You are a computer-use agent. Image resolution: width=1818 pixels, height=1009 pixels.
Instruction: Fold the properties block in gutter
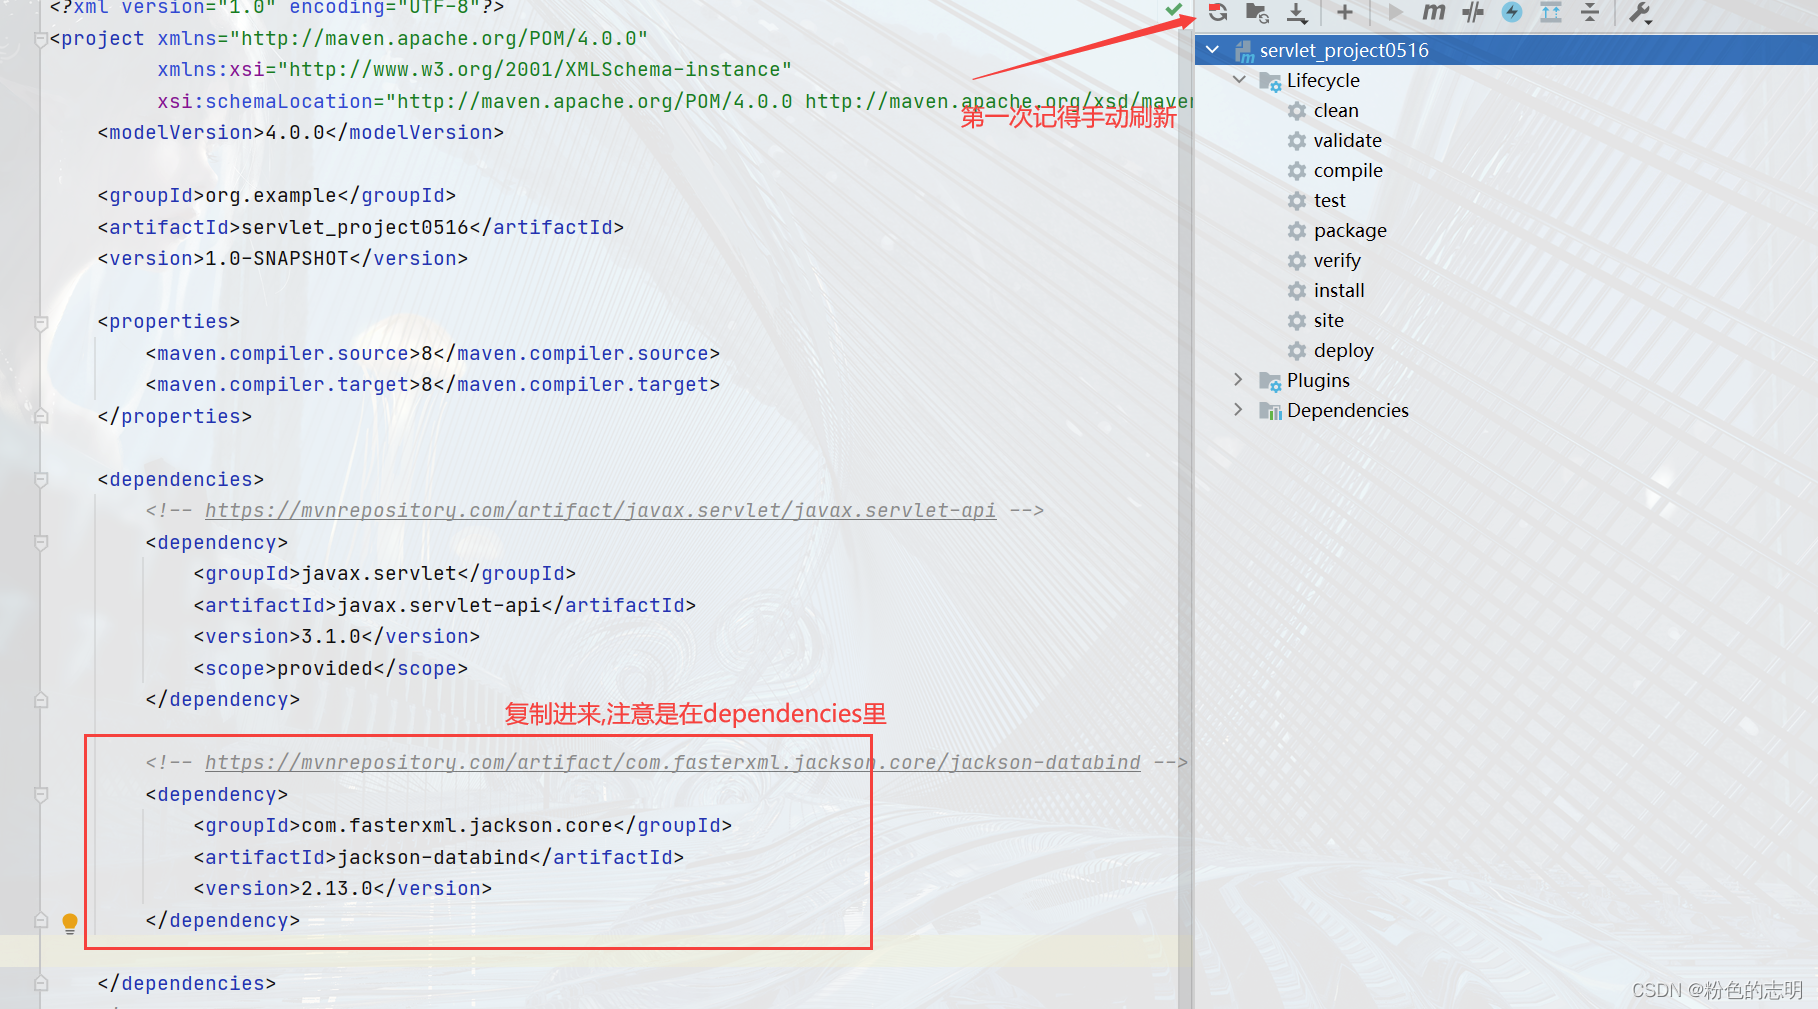[x=41, y=323]
